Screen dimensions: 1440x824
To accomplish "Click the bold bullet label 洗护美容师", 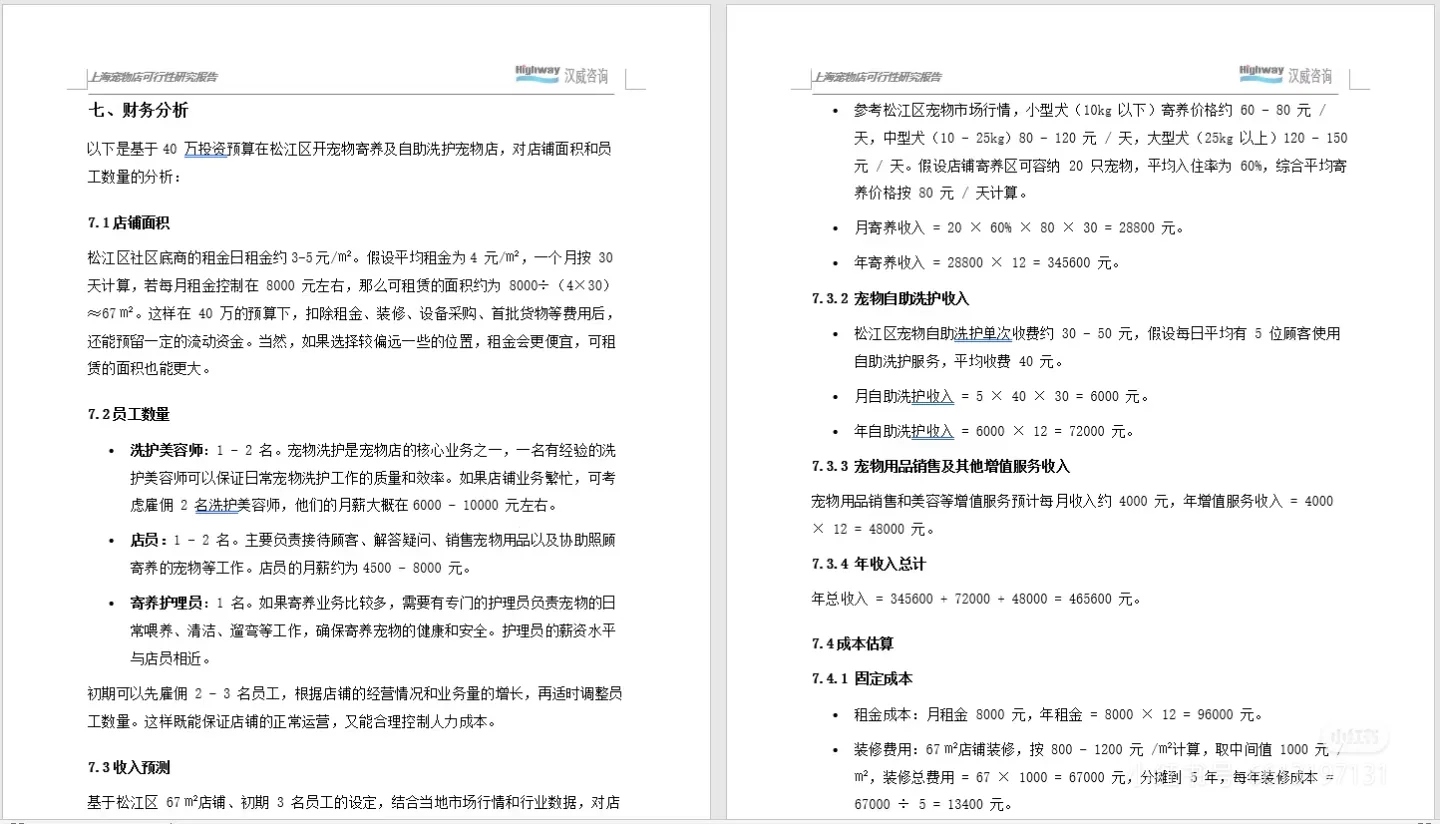I will tap(167, 449).
